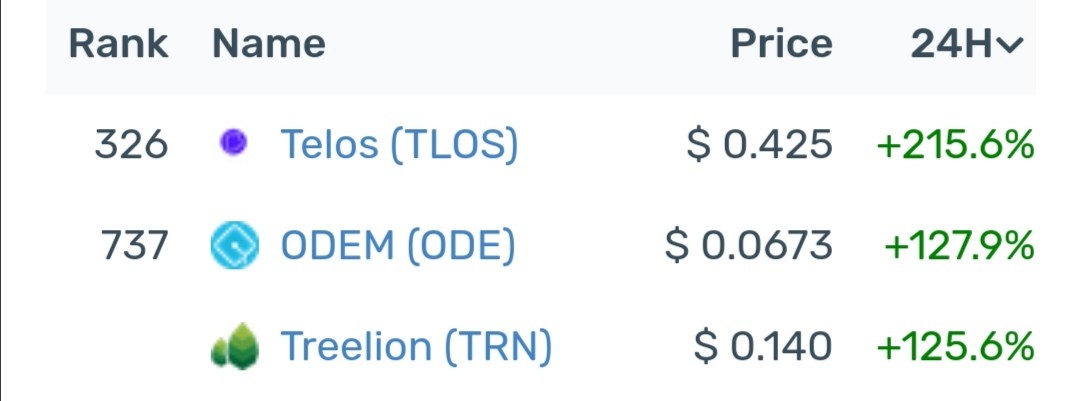Select the Telos price $ 0.425

click(x=759, y=145)
